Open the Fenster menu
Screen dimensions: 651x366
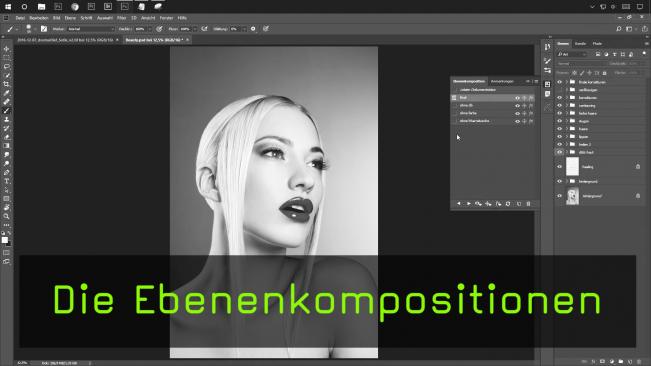click(x=166, y=18)
